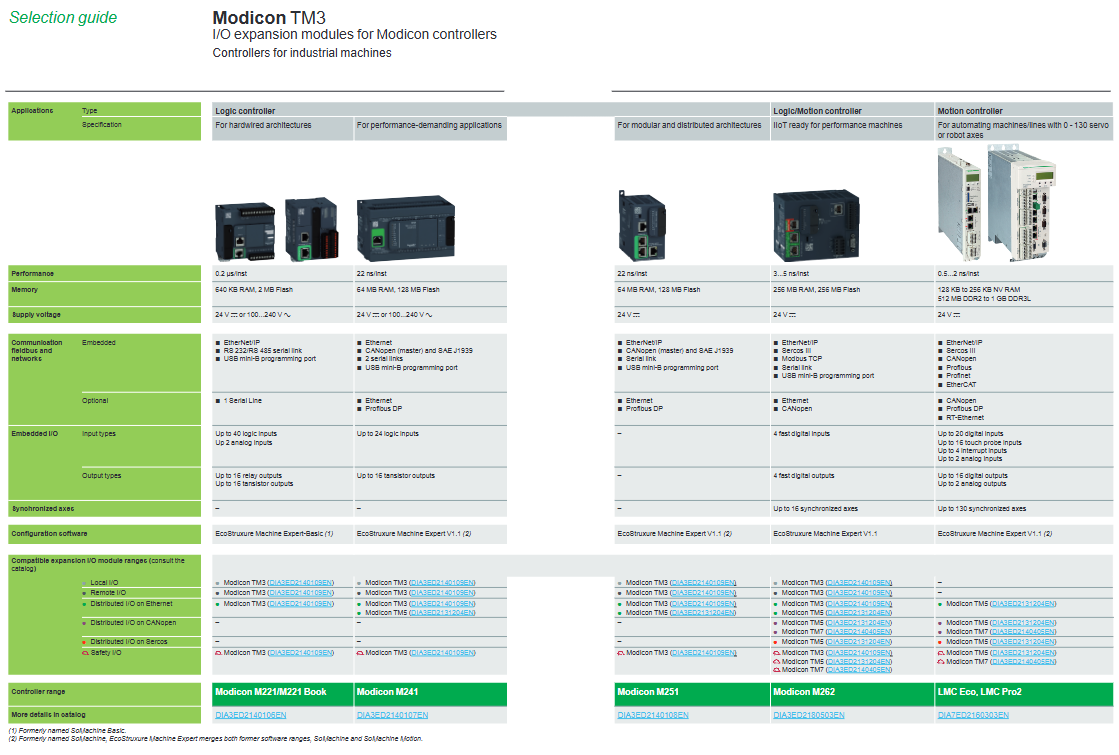Click the 'Modicon TM3' page title

point(269,17)
